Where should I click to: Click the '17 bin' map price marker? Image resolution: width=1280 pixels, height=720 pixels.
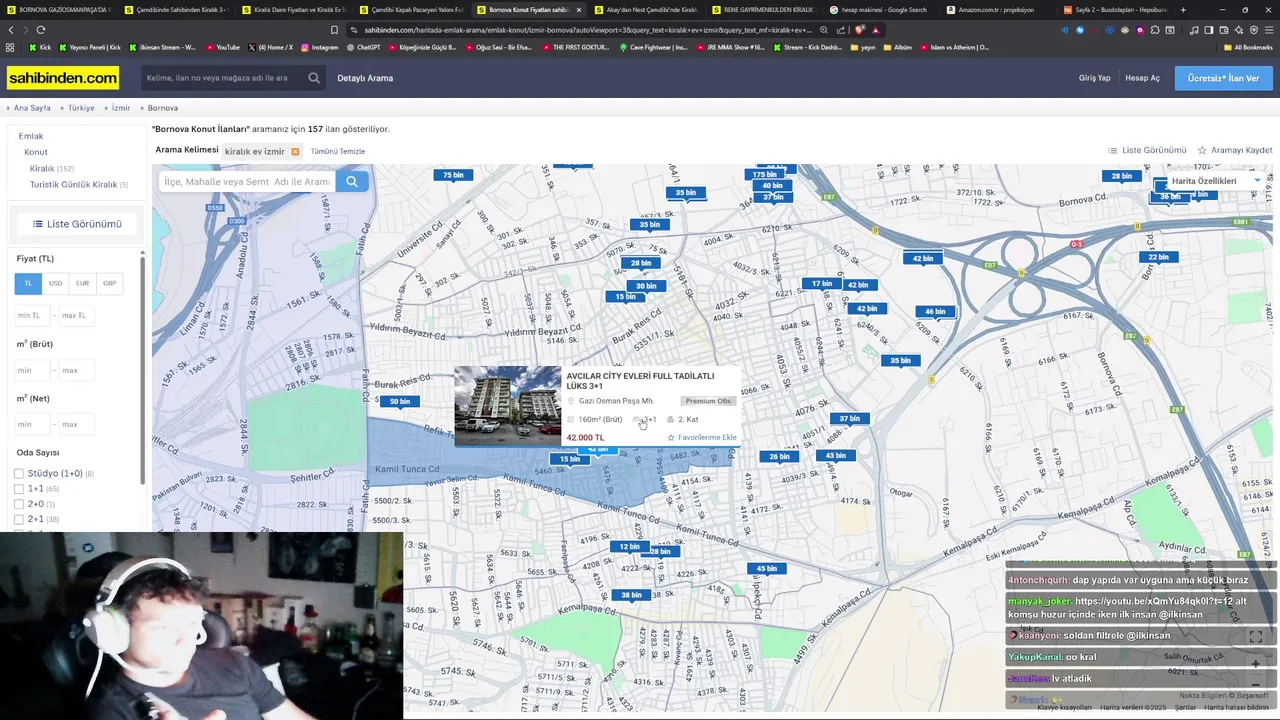pyautogui.click(x=822, y=284)
